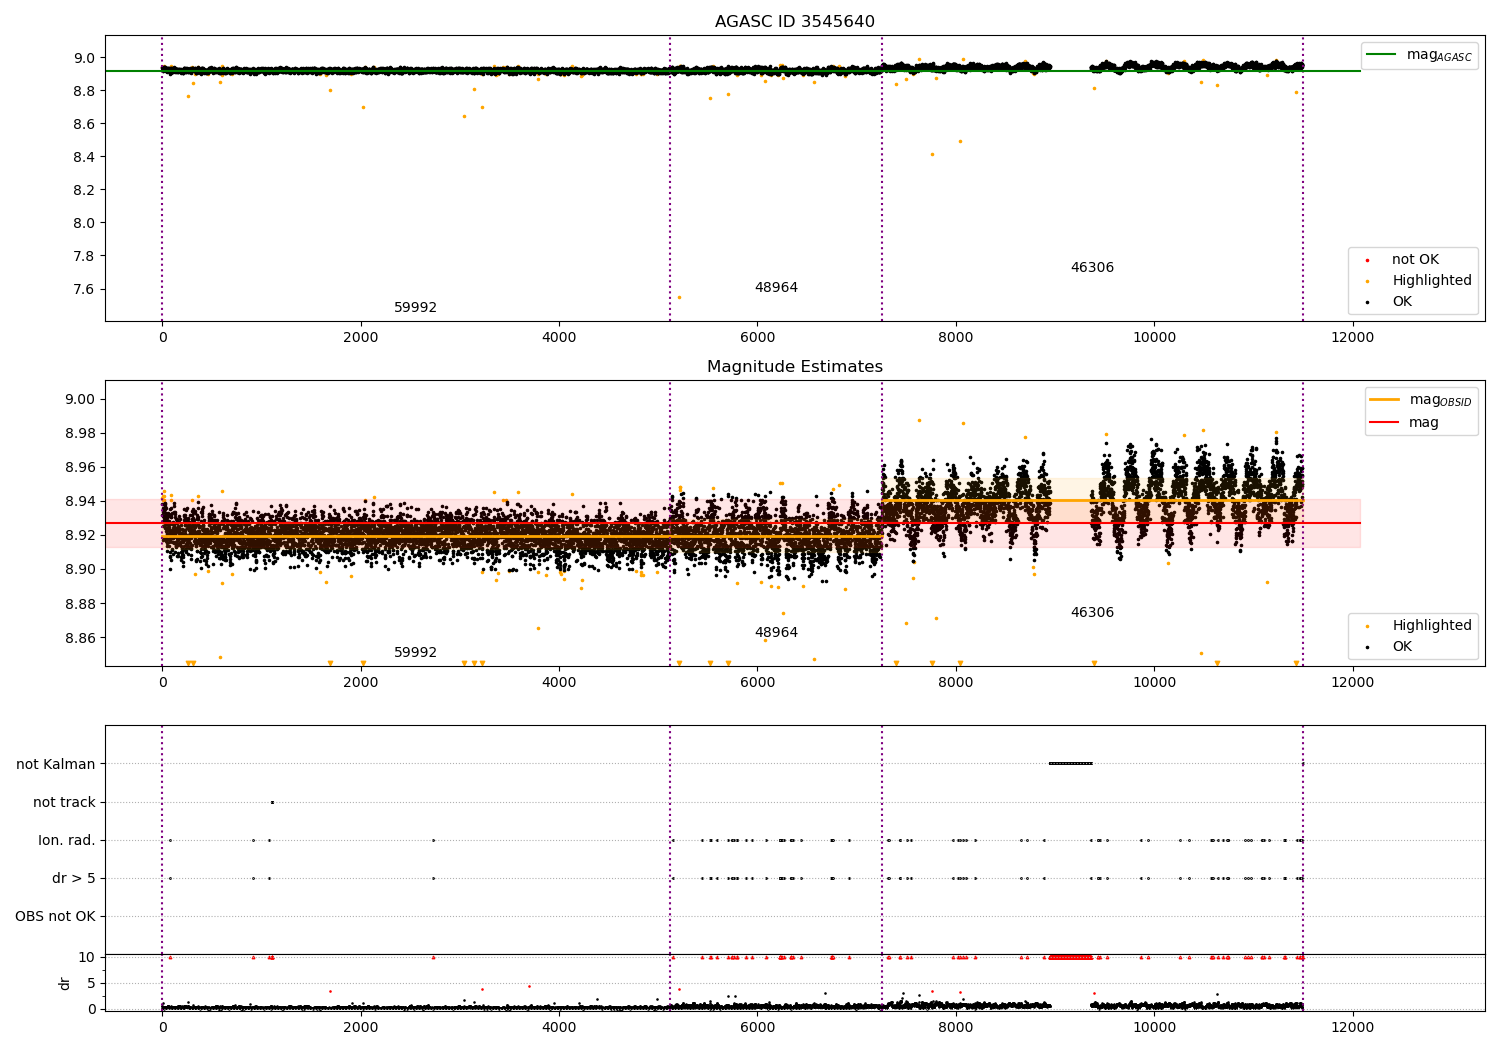Click the orange line sample beside mag OBSID
1500x1050 pixels.
click(1385, 400)
